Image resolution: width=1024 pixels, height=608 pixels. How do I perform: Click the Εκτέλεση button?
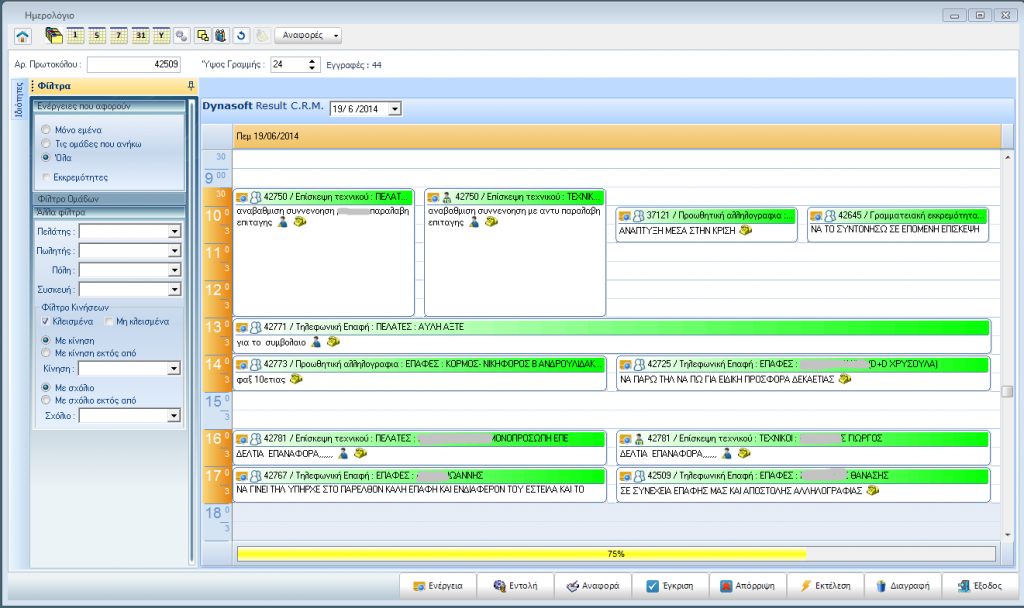825,586
